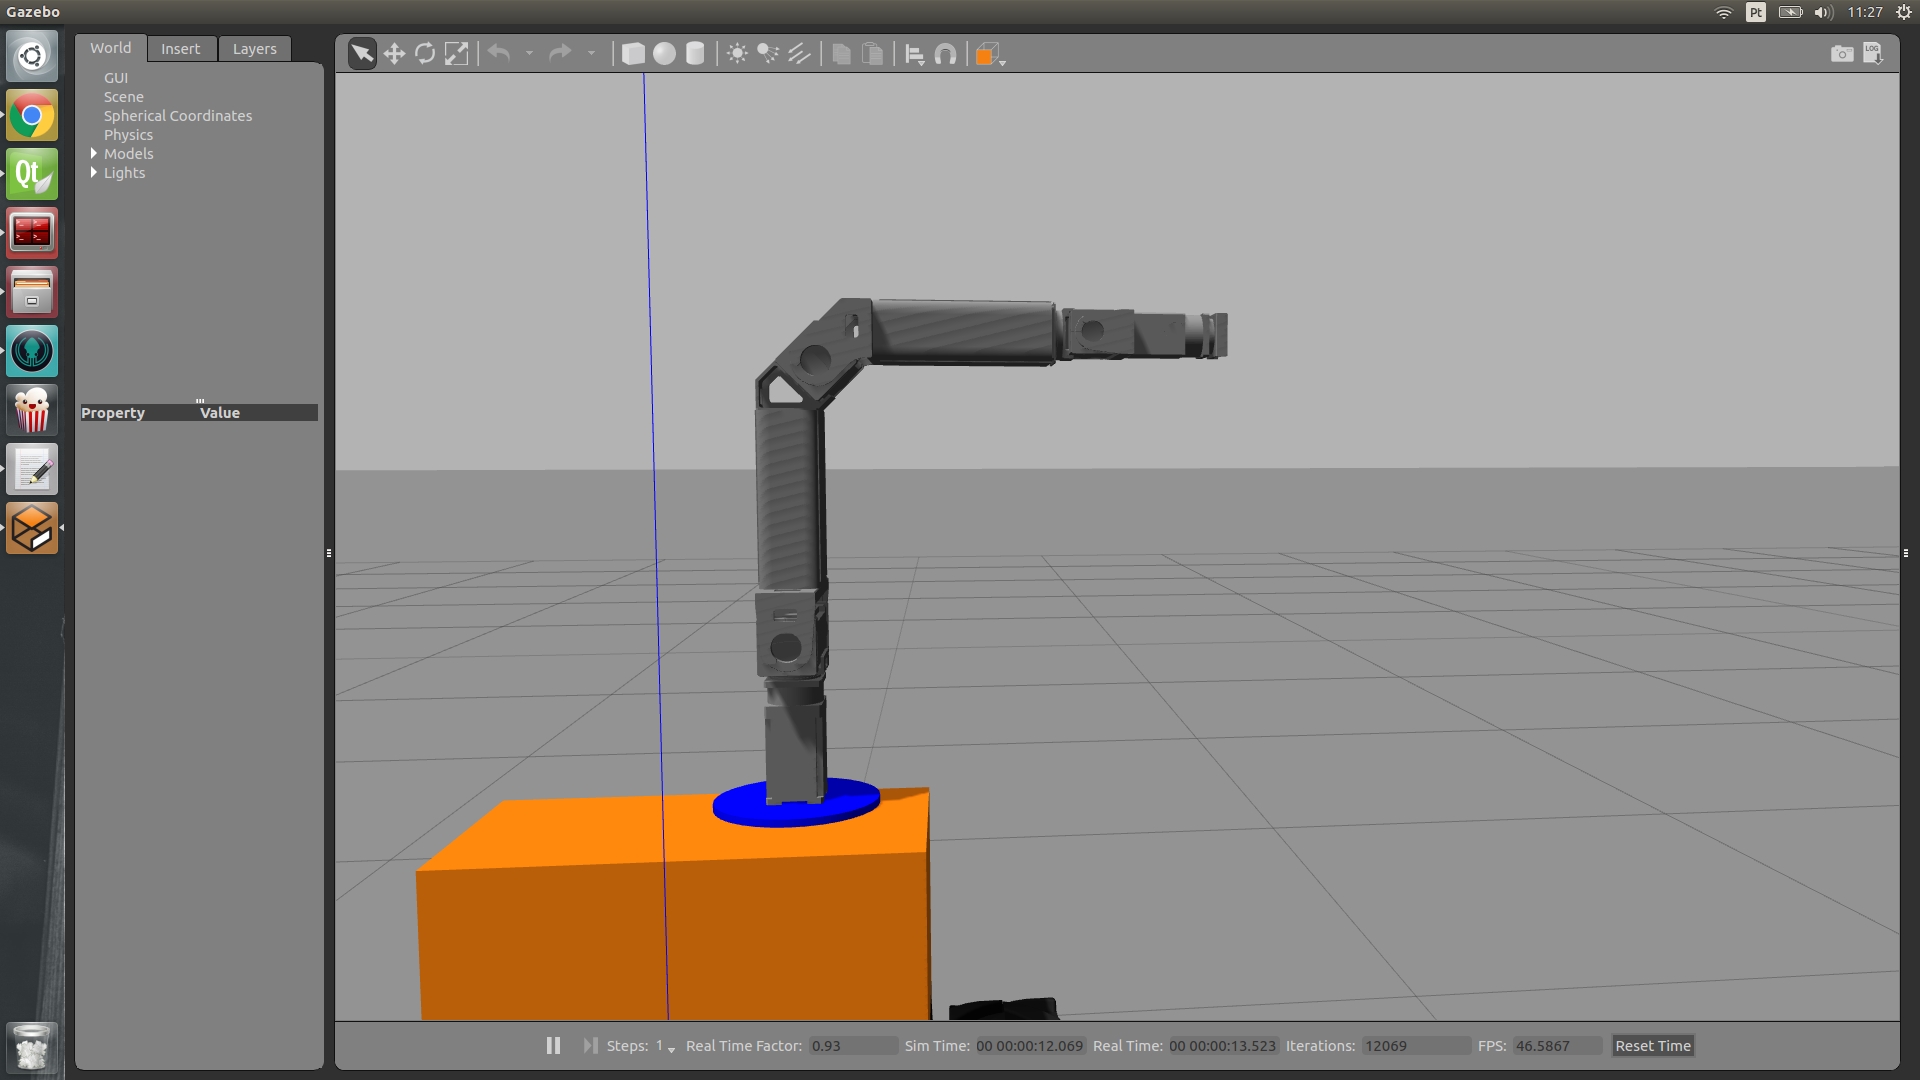Insert a cylinder shape
This screenshot has width=1920, height=1080.
[x=695, y=53]
